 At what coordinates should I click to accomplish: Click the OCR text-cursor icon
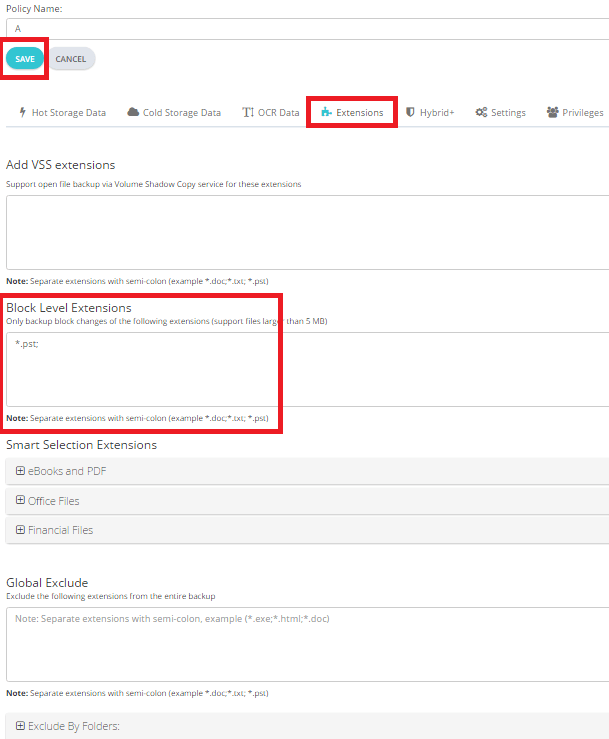(248, 112)
